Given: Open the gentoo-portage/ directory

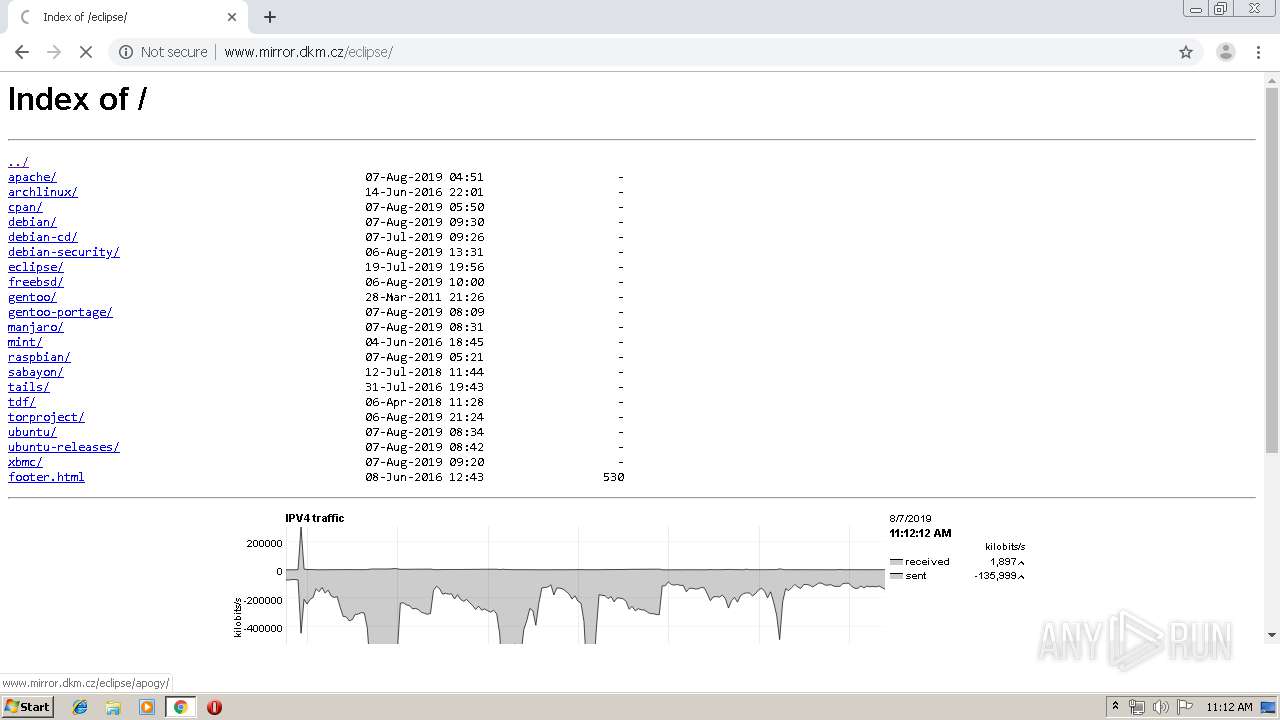Looking at the screenshot, I should pos(60,312).
